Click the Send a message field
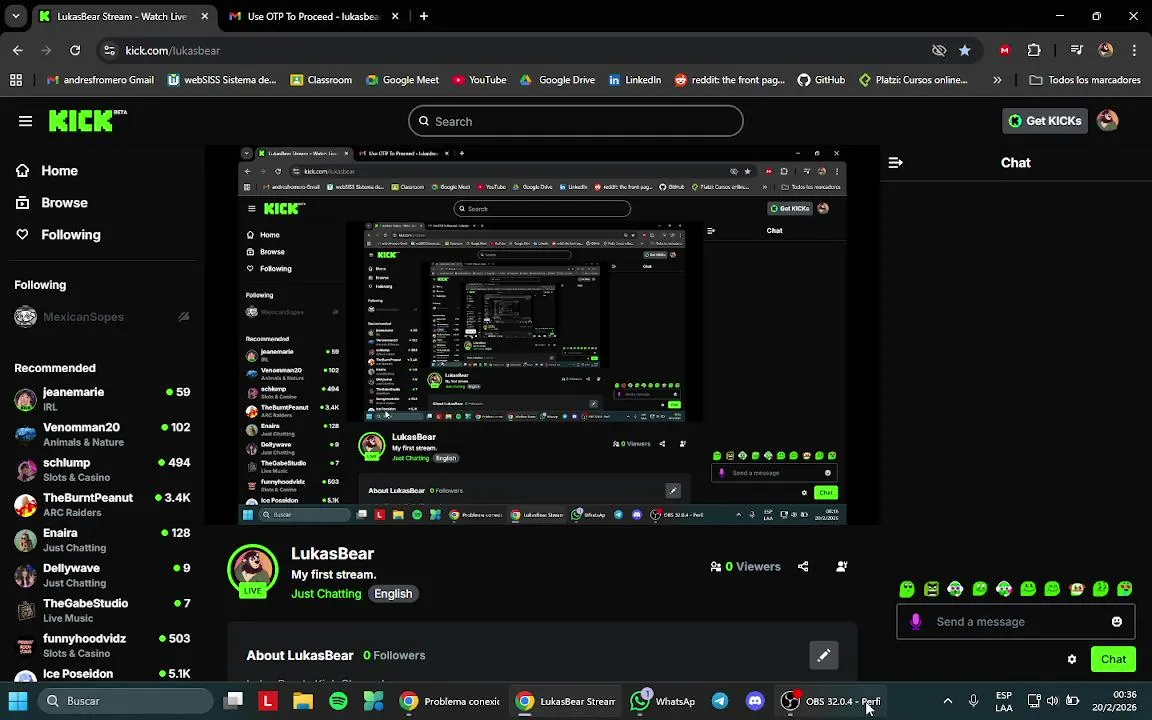 1015,622
